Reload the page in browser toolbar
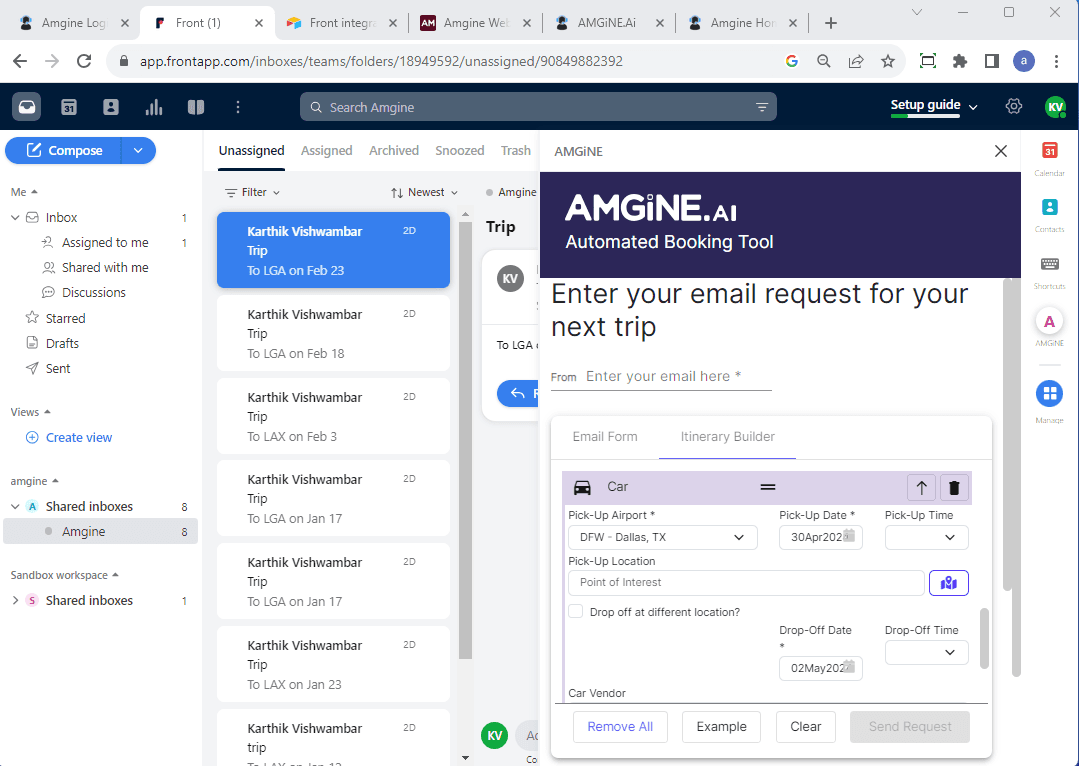The width and height of the screenshot is (1079, 766). [84, 61]
